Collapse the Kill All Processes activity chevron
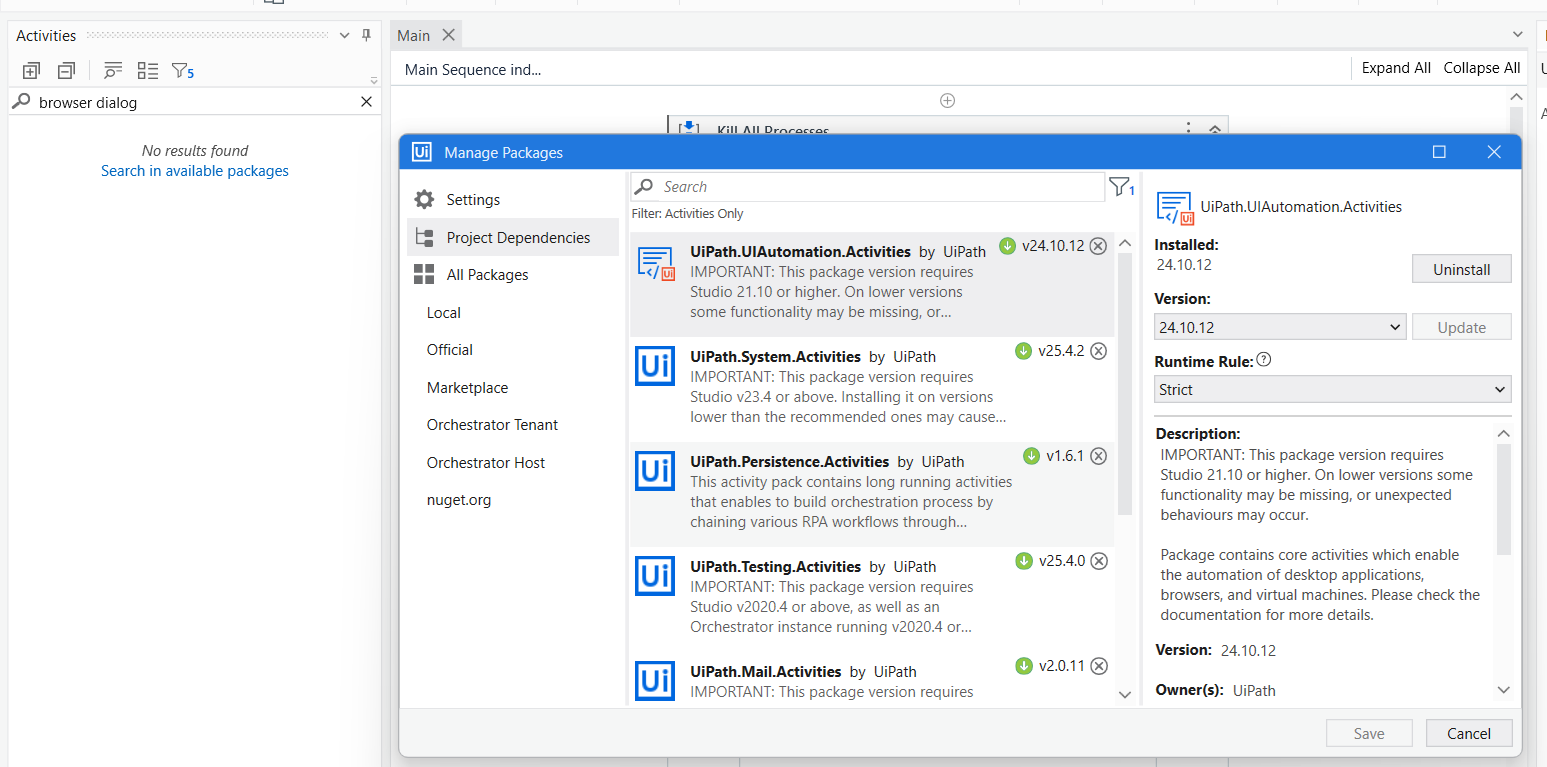Viewport: 1547px width, 767px height. point(1215,129)
